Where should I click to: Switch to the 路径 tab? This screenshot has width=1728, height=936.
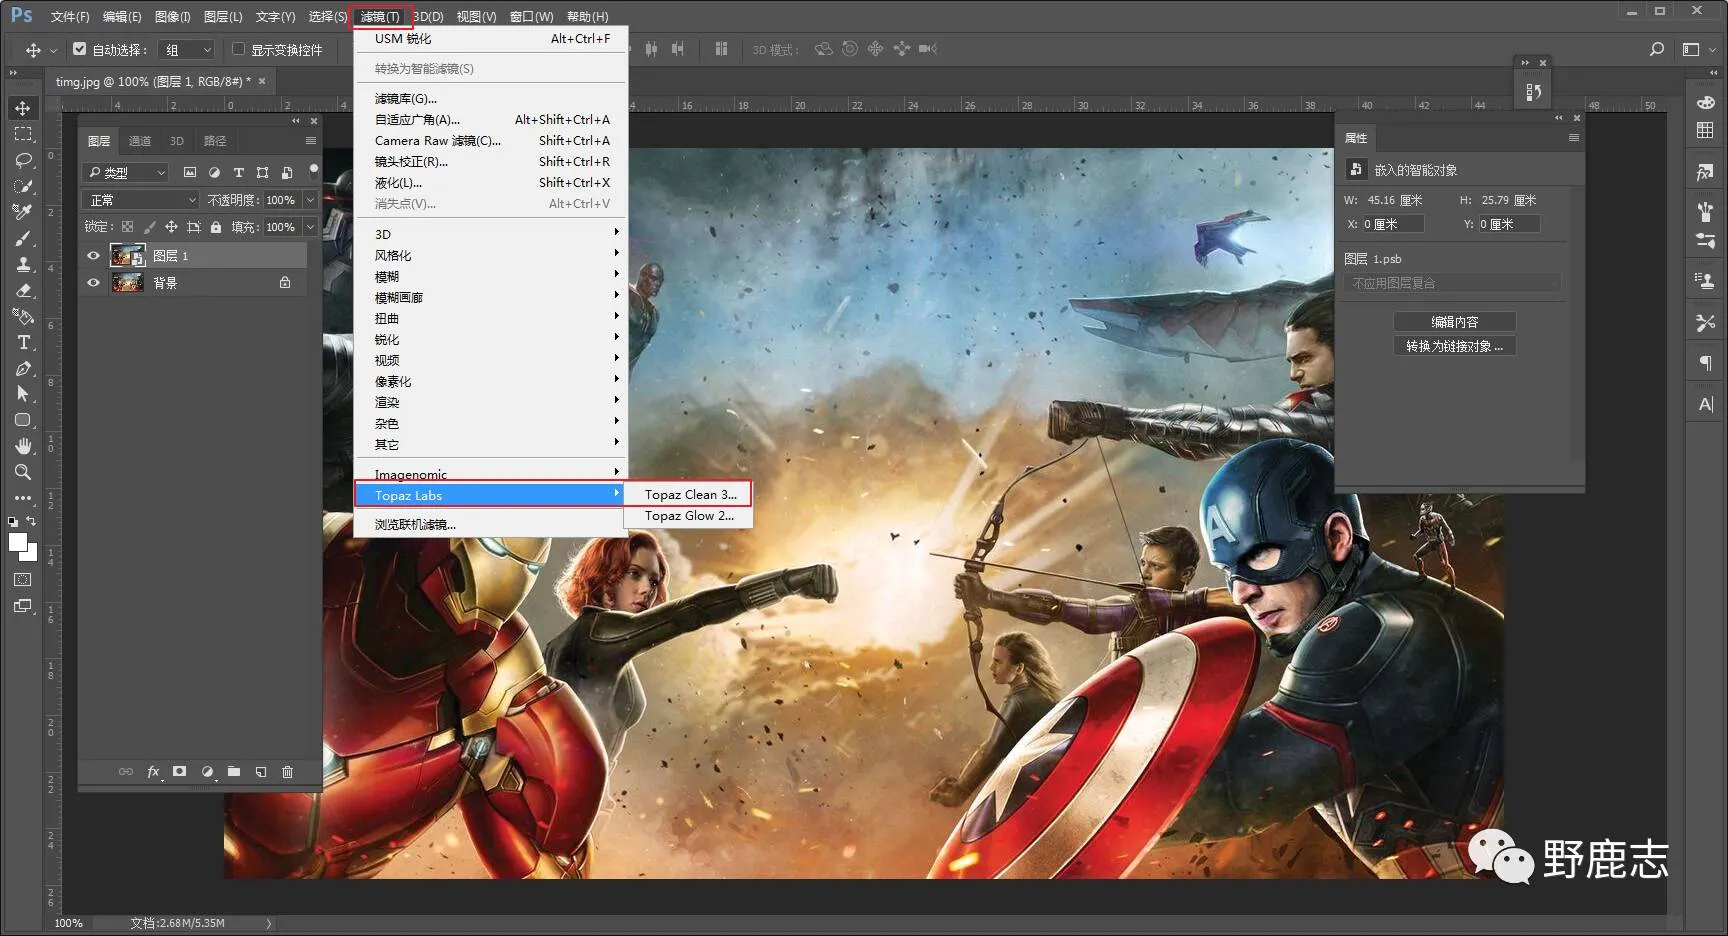click(215, 141)
